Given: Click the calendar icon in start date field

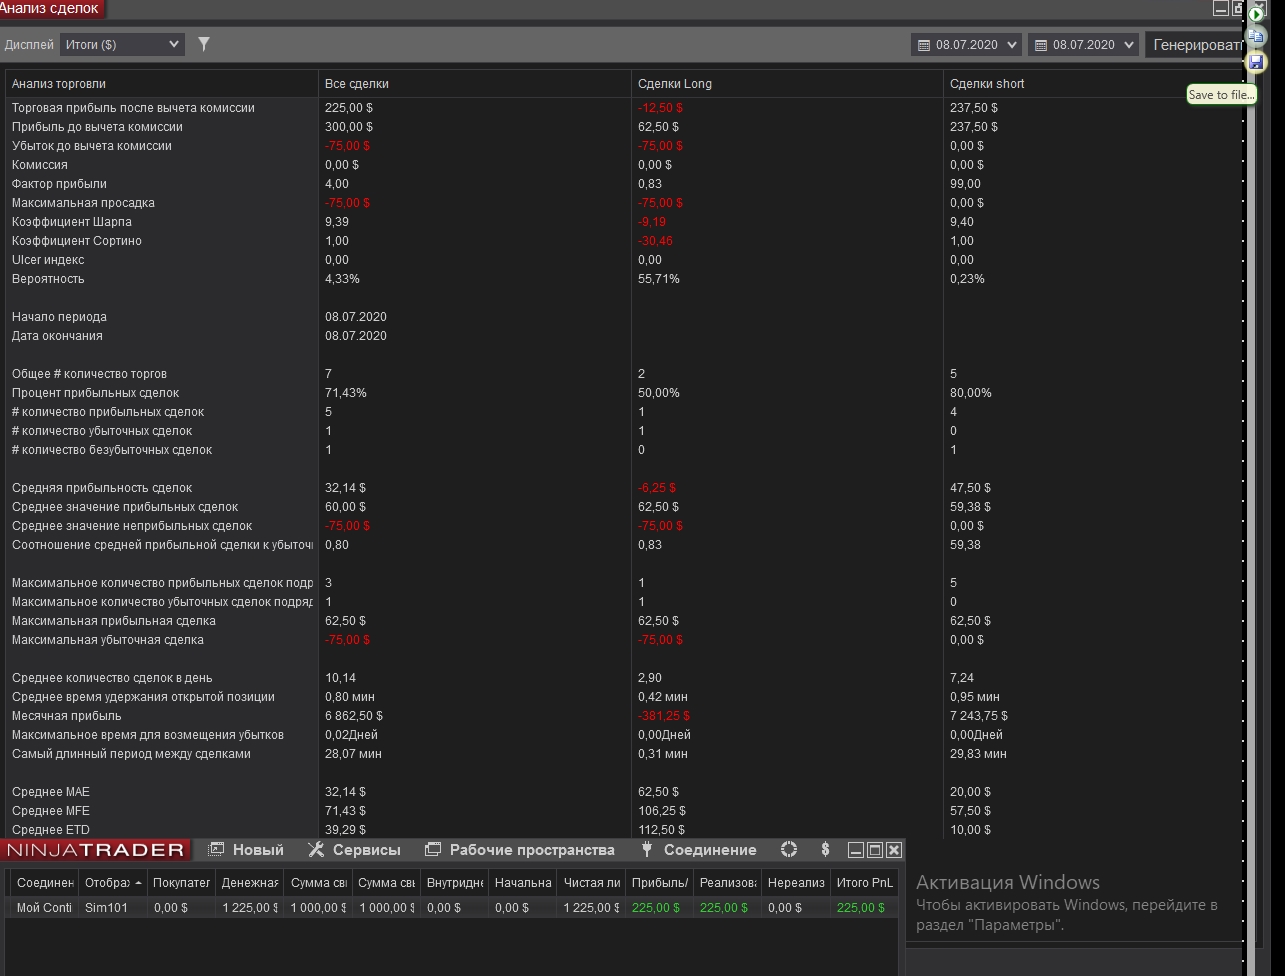Looking at the screenshot, I should [x=923, y=45].
